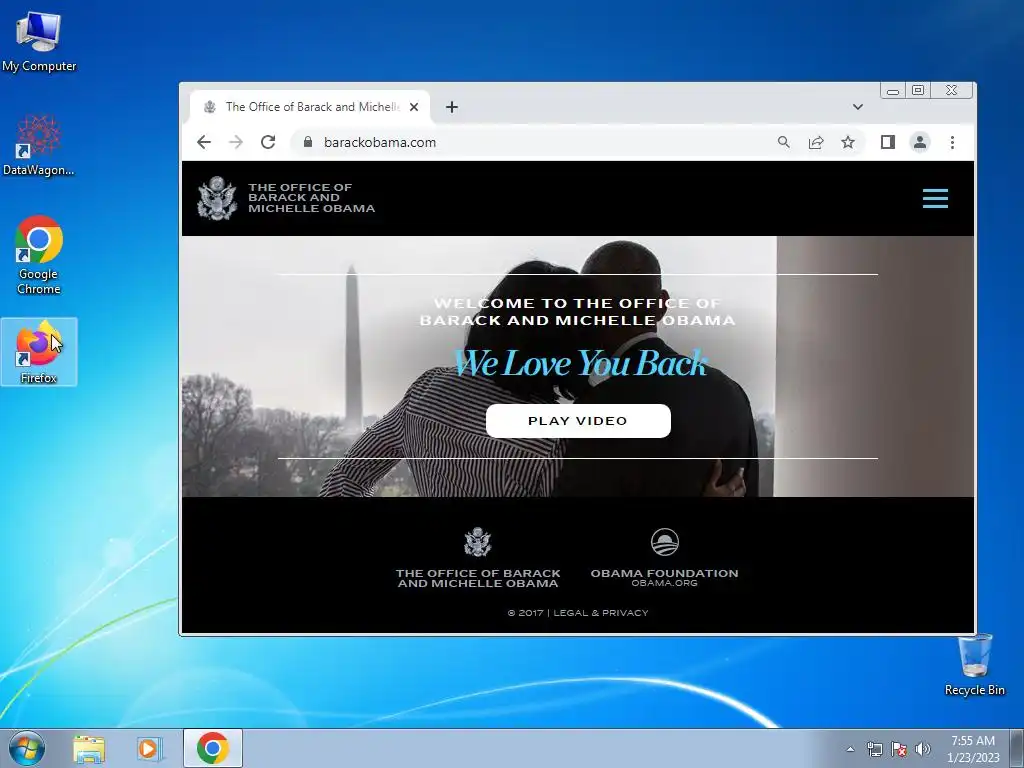Open Windows Media Player from taskbar
The height and width of the screenshot is (768, 1024).
click(150, 748)
